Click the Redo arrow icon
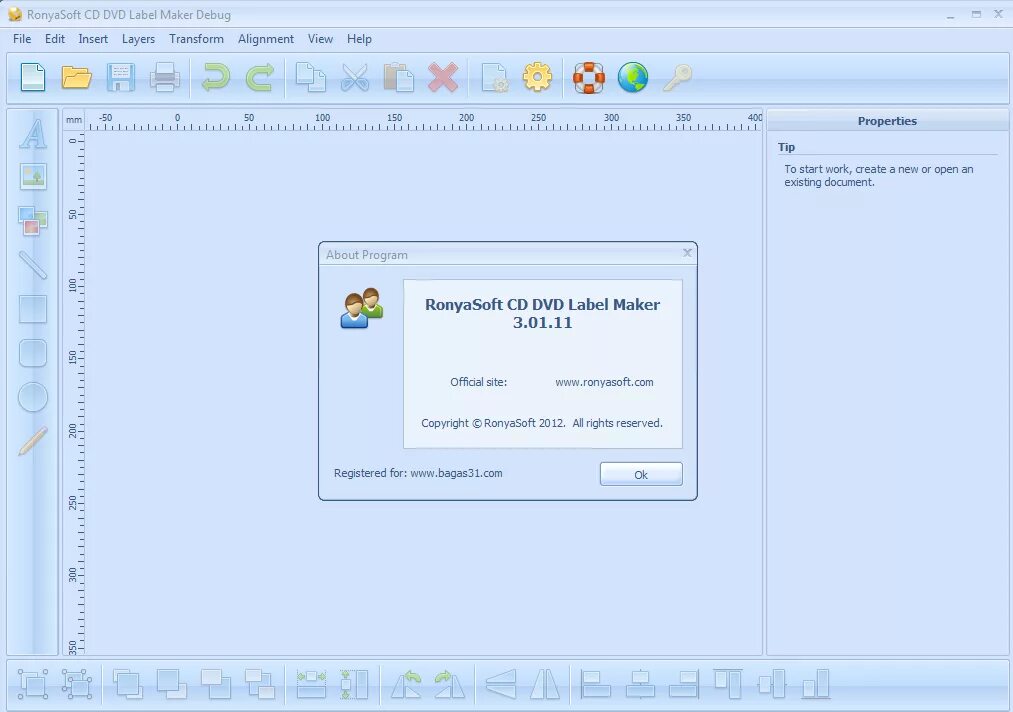1013x712 pixels. coord(260,78)
